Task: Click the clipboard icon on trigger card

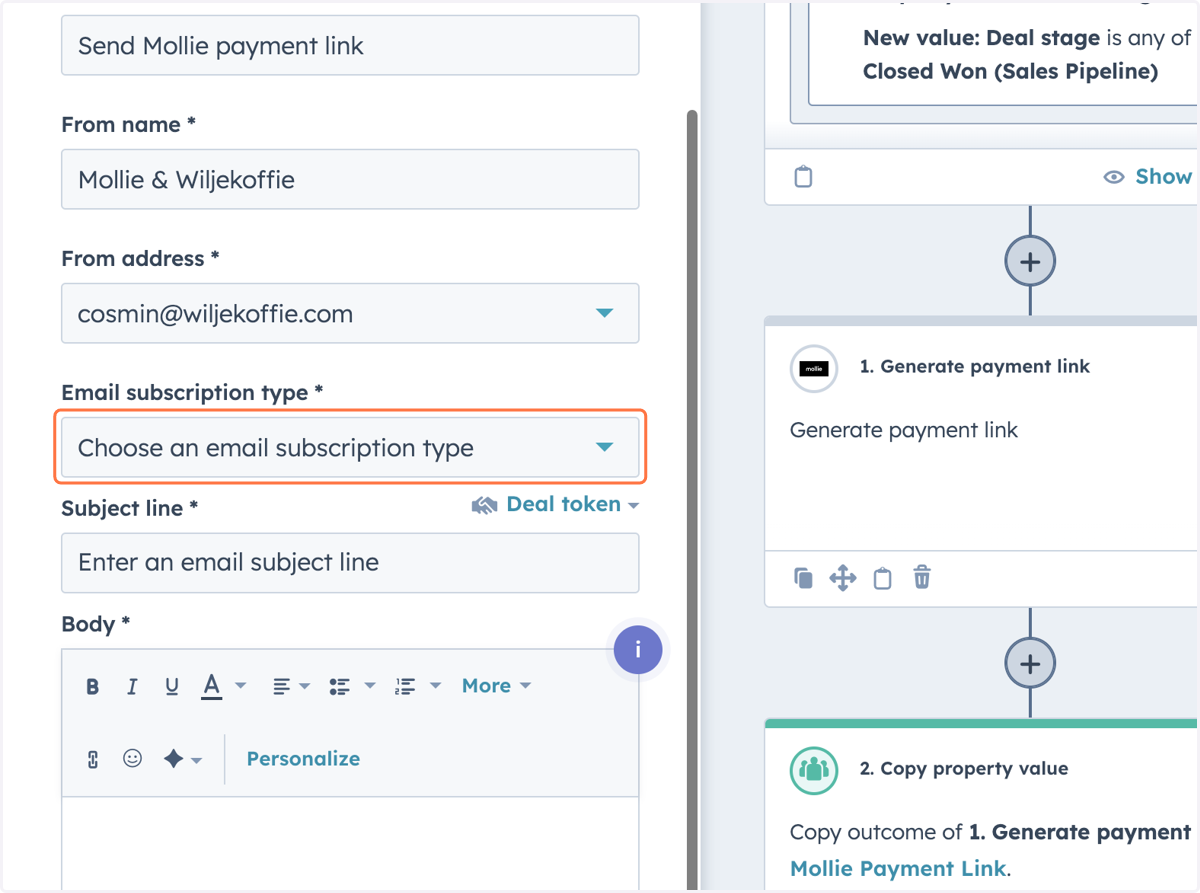Action: tap(803, 177)
